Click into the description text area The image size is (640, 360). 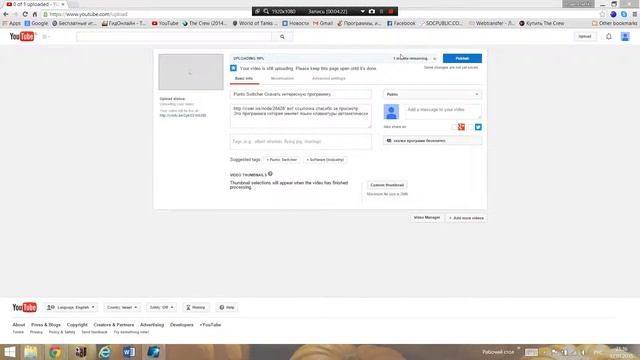pyautogui.click(x=301, y=116)
